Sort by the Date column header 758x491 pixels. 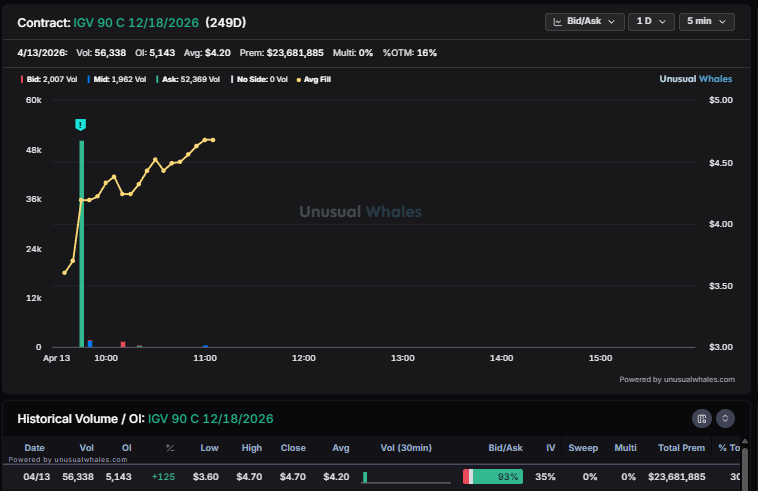click(34, 448)
